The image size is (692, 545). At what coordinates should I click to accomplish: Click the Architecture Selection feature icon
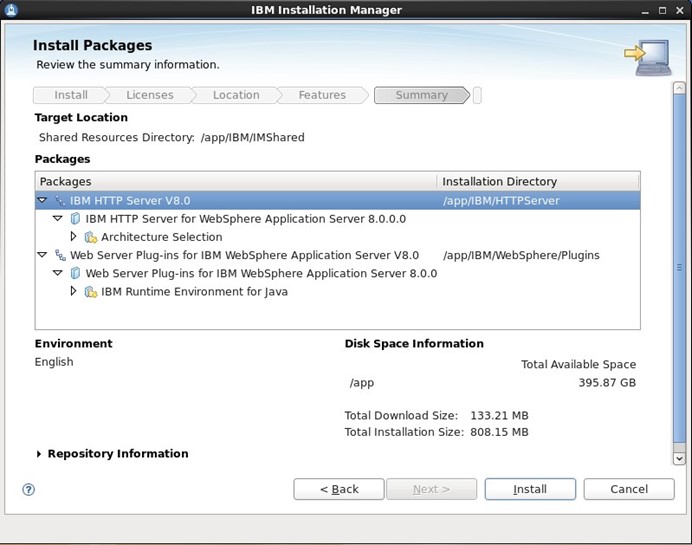tap(91, 237)
